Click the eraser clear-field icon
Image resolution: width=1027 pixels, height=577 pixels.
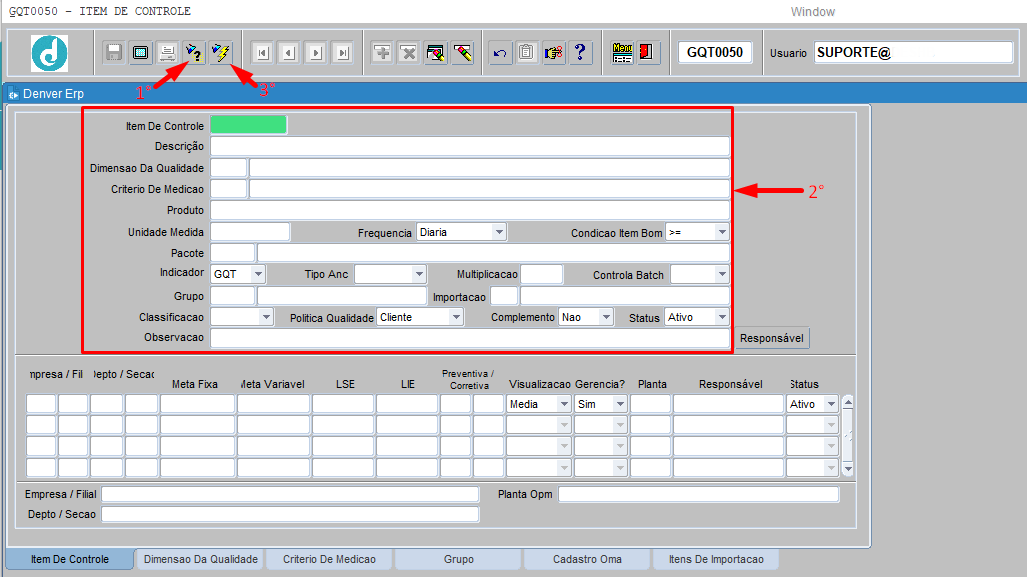[462, 52]
